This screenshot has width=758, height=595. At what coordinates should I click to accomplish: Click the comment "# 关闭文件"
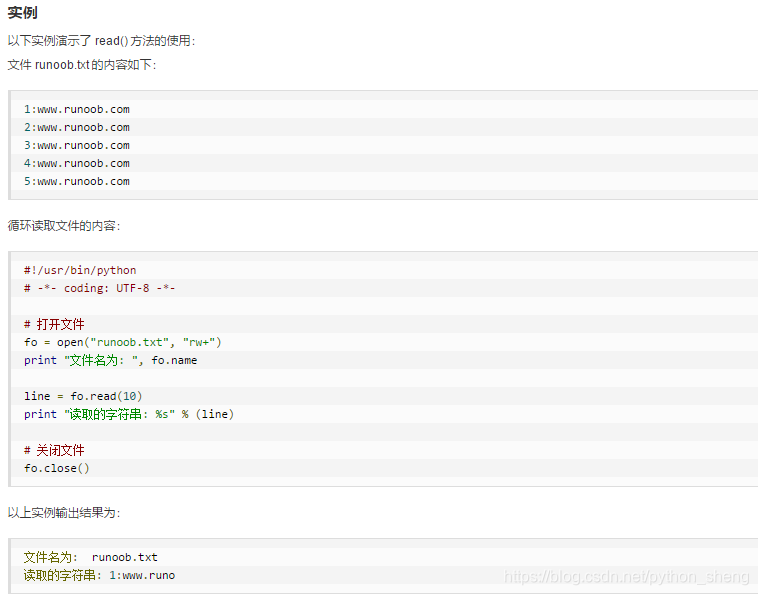tap(54, 450)
